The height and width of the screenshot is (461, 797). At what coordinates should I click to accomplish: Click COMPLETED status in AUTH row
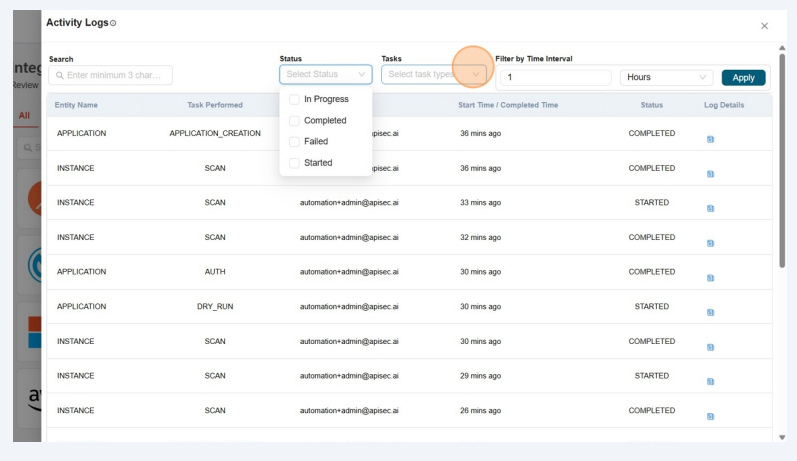point(652,272)
